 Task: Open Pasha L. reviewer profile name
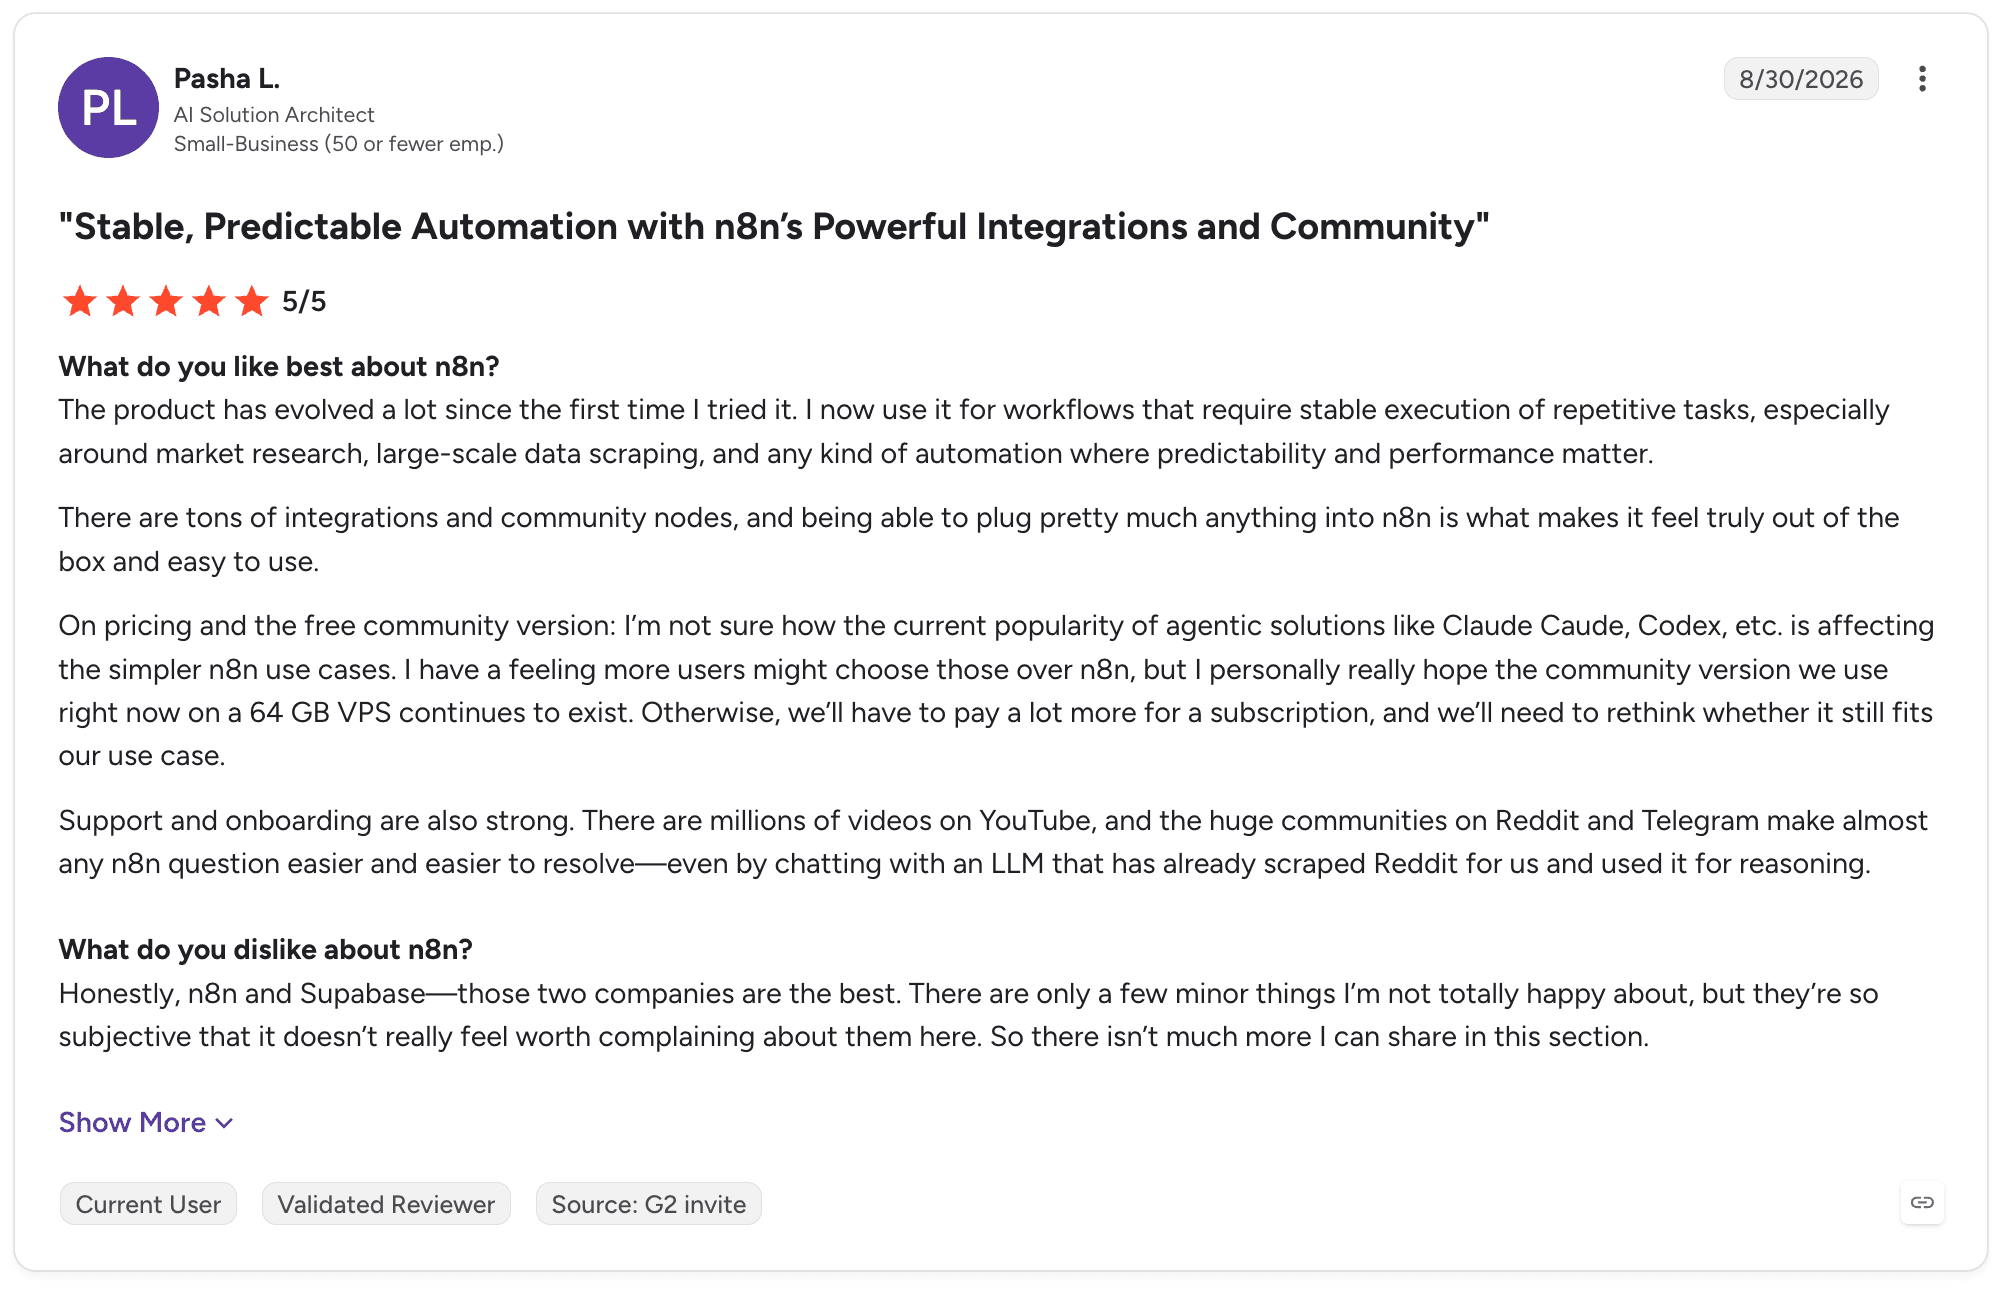point(227,78)
